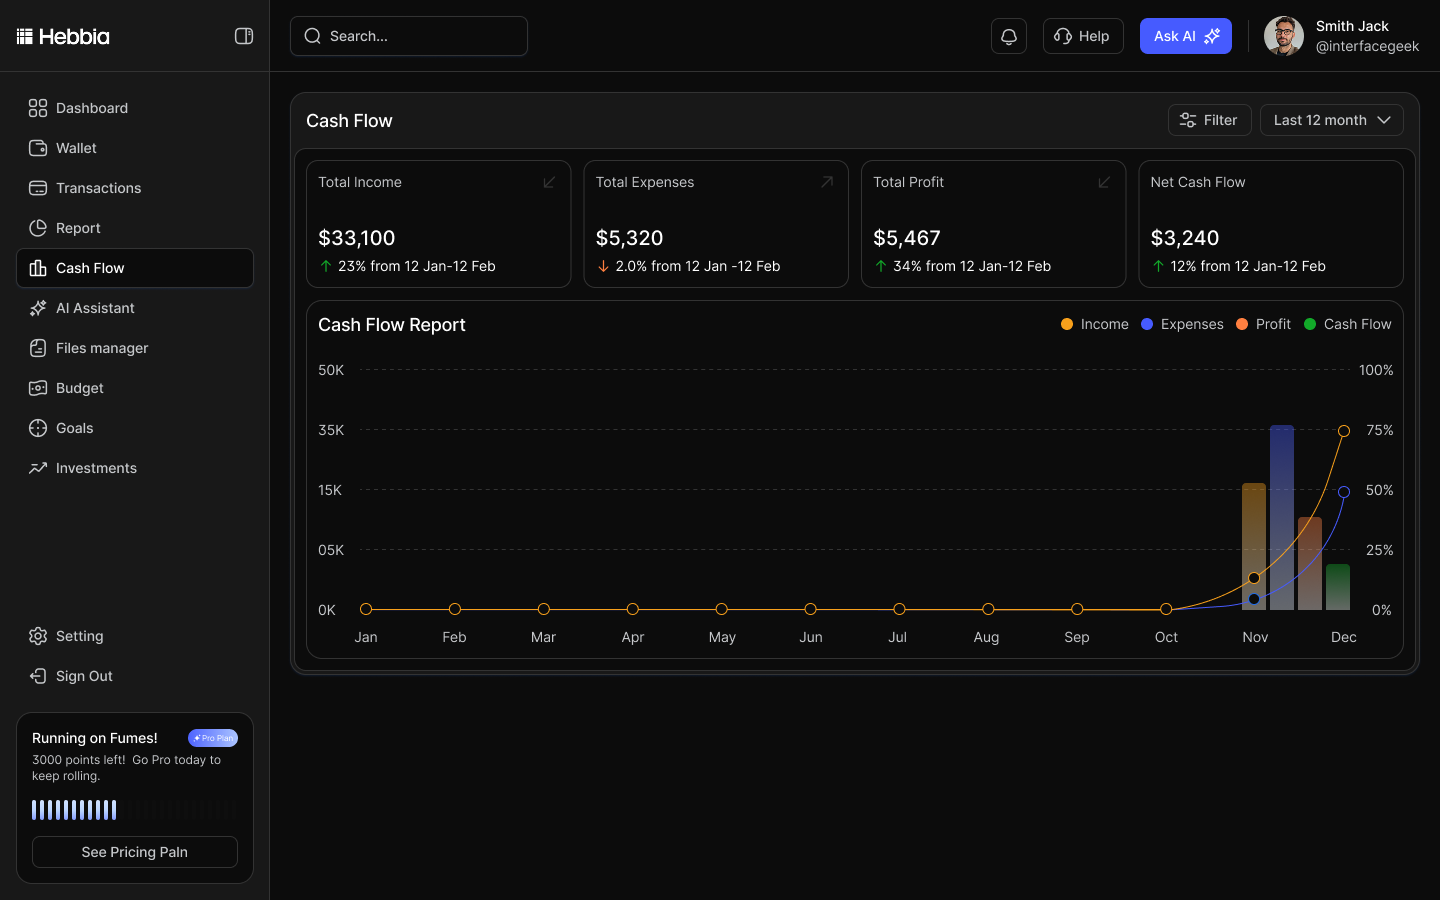Open the Last 12 month dropdown
The height and width of the screenshot is (900, 1440).
1331,120
